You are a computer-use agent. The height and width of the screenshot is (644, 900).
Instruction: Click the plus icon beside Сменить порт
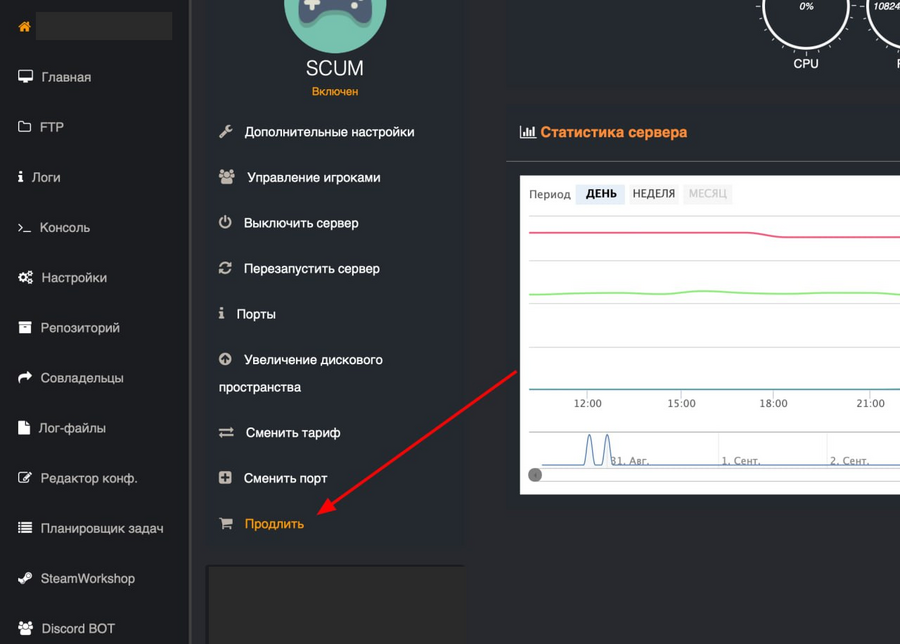225,478
